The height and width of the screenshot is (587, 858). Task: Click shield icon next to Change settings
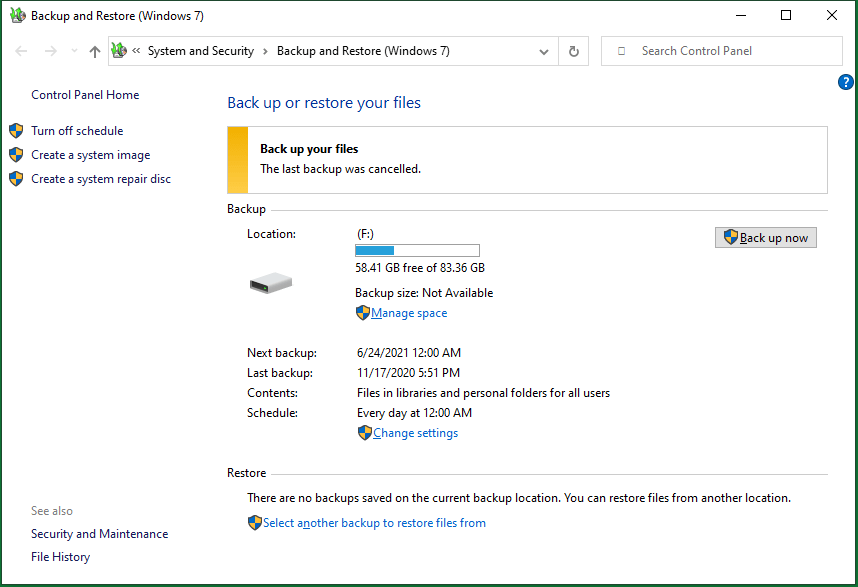tap(365, 433)
